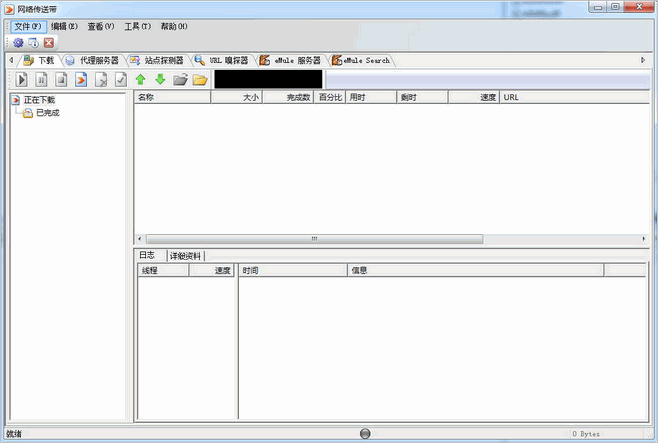Click the new download task orange arrow icon
The height and width of the screenshot is (443, 658).
pos(81,79)
